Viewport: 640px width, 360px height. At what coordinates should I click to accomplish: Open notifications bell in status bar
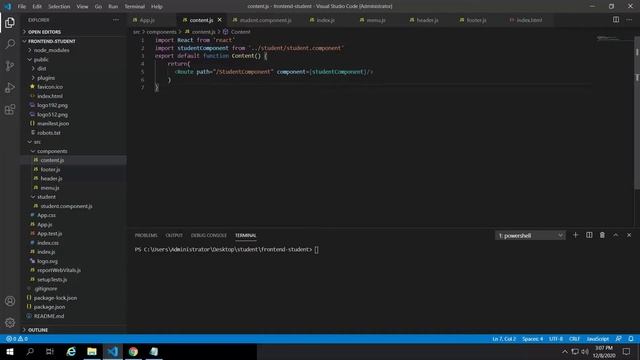(631, 339)
